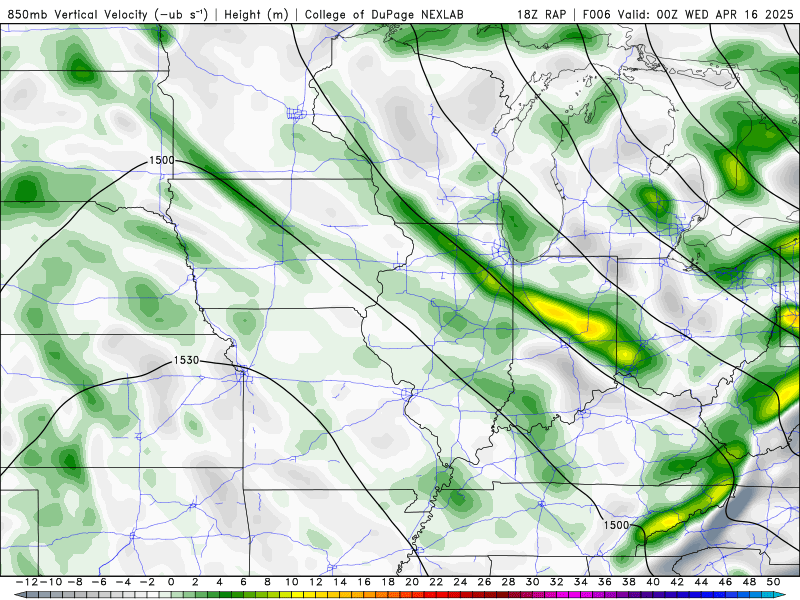Click the 38 value on the color scale
Screen dimensions: 800x600
(x=629, y=582)
